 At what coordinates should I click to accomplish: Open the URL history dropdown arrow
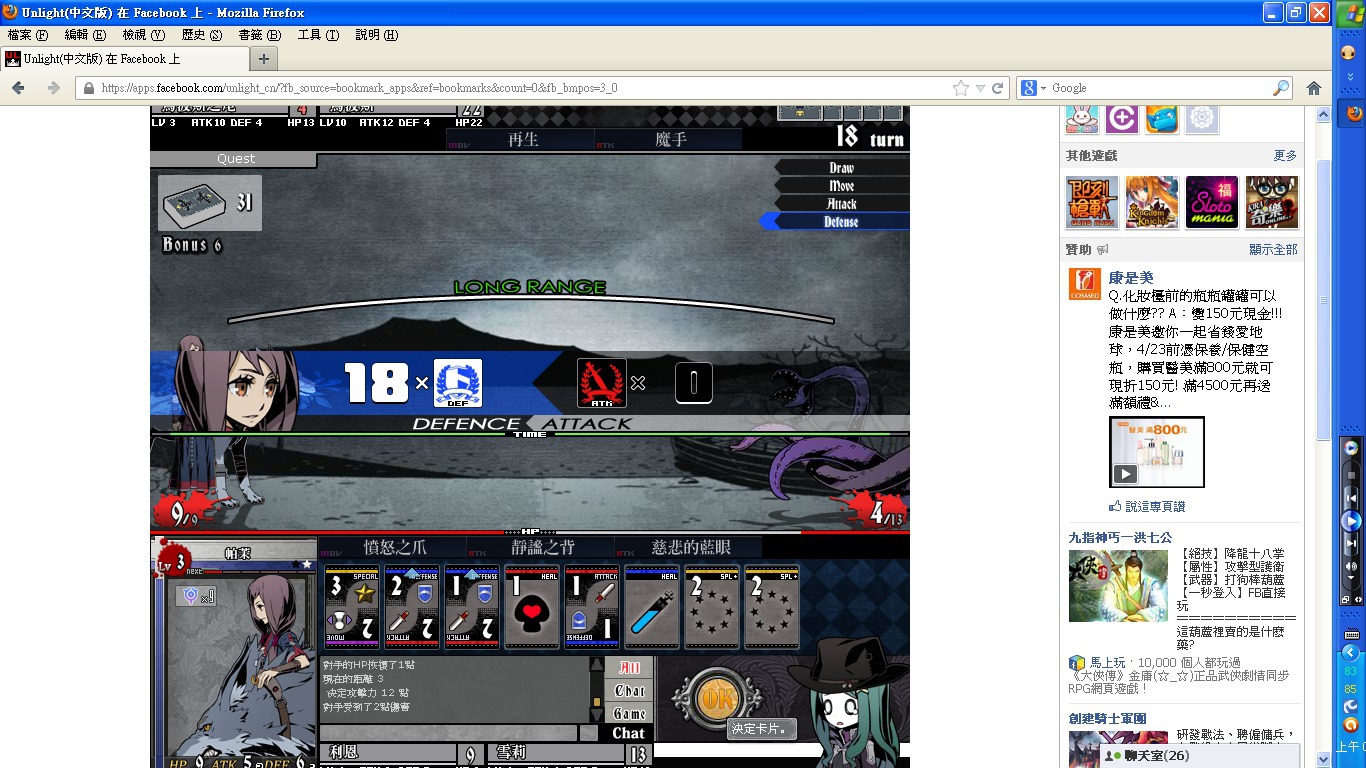pyautogui.click(x=980, y=88)
